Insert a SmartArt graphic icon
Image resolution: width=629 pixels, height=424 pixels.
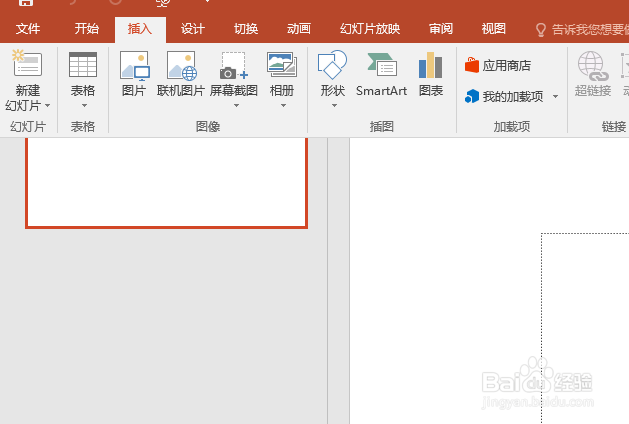click(x=381, y=65)
